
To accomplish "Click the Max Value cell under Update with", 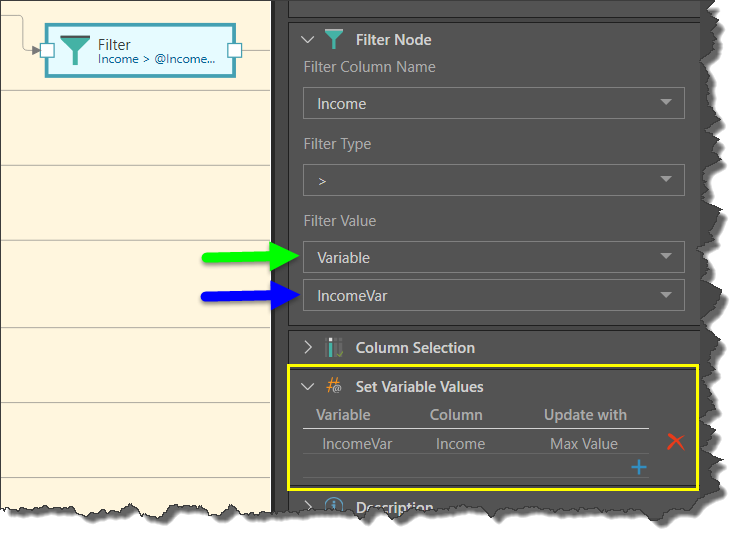I will tap(584, 444).
